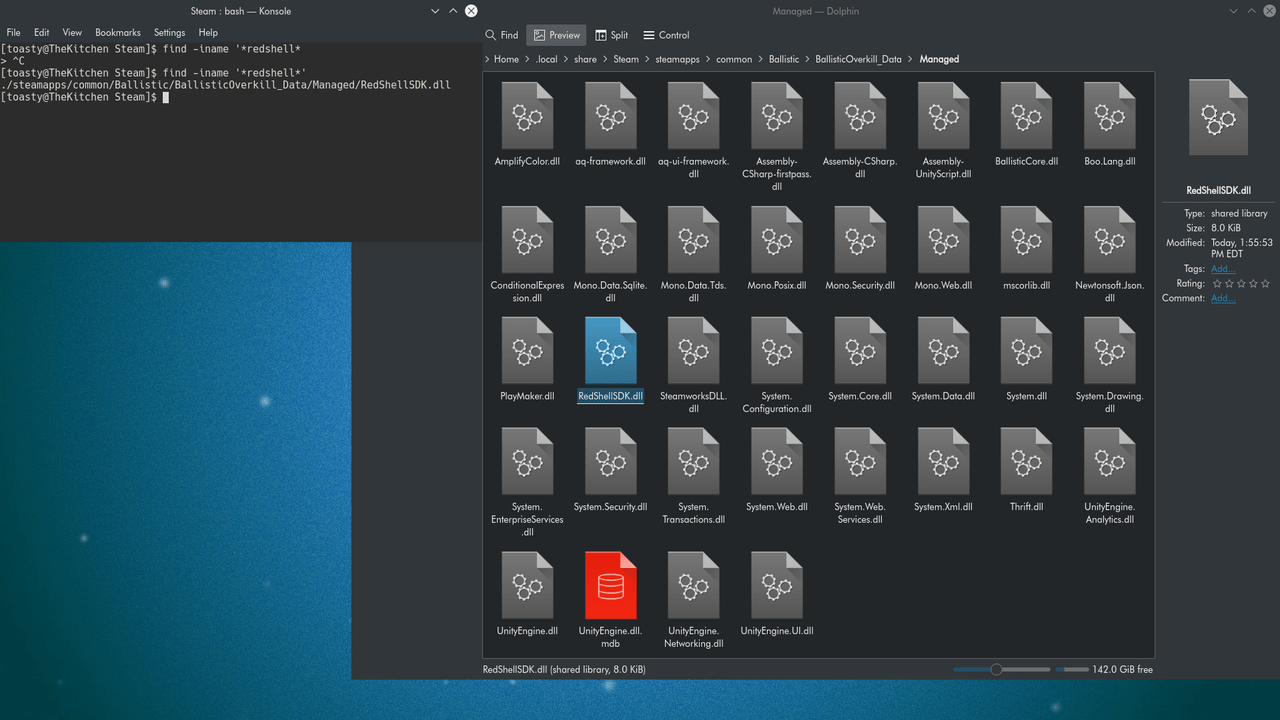This screenshot has width=1280, height=720.
Task: Open the breadcrumb arrow after steamapps
Action: [706, 59]
